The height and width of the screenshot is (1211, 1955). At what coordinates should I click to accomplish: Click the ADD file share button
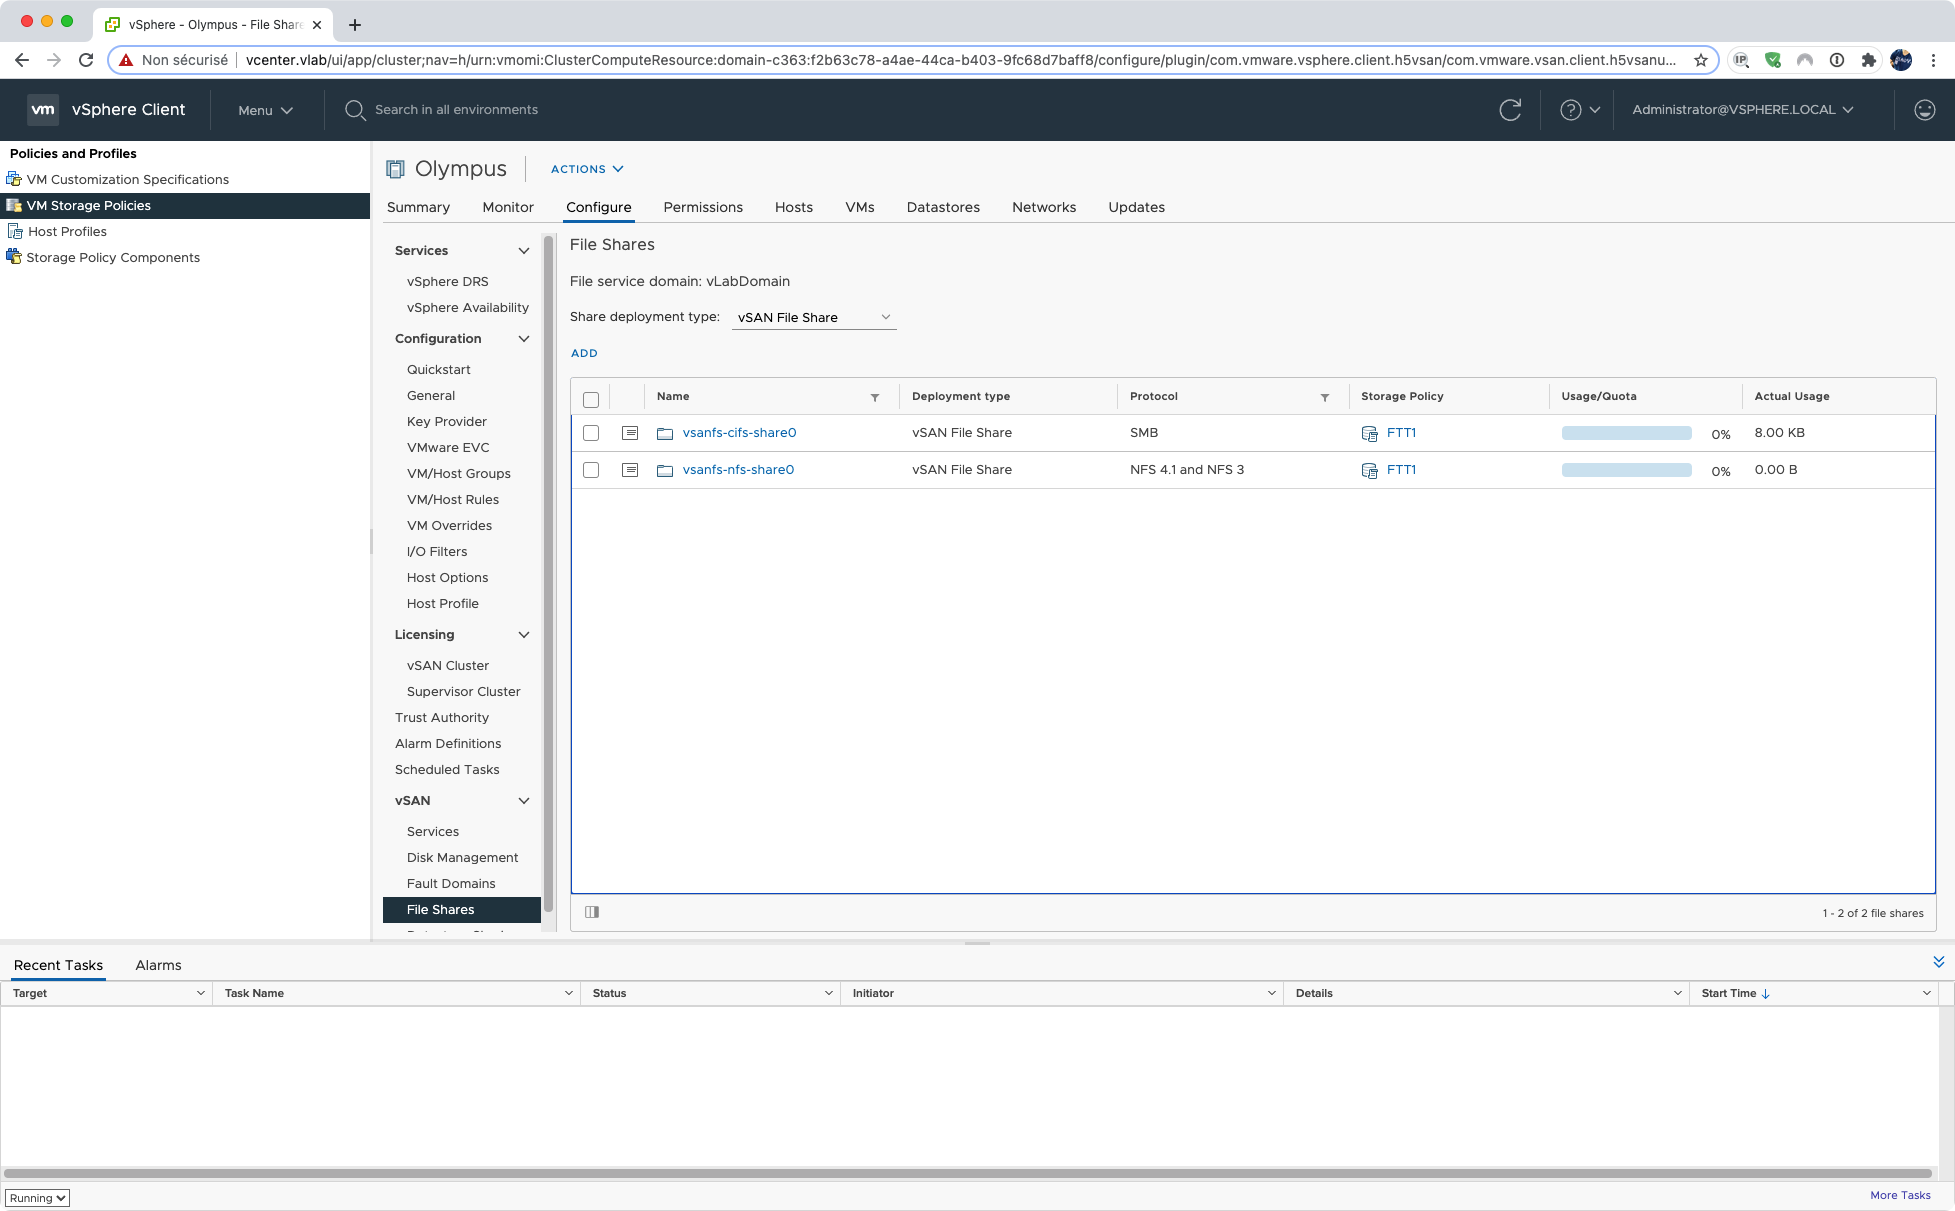coord(584,353)
